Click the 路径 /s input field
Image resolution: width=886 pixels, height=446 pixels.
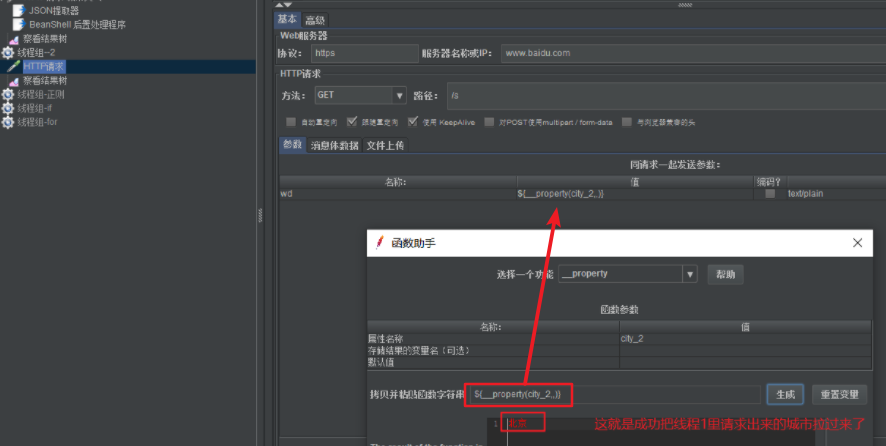666,96
